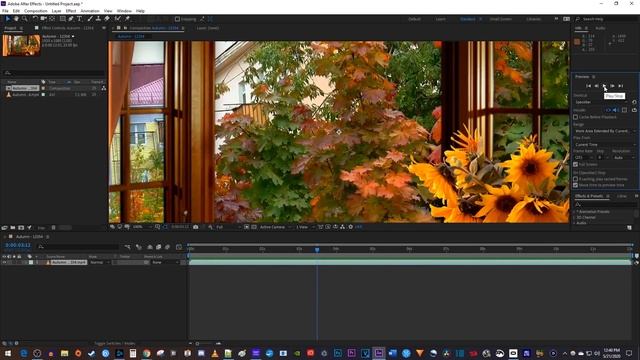Open the 1 View layout dropdown

[x=305, y=227]
